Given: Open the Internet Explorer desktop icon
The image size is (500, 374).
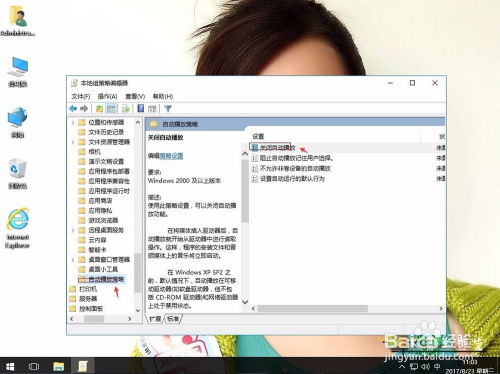Looking at the screenshot, I should tap(18, 228).
